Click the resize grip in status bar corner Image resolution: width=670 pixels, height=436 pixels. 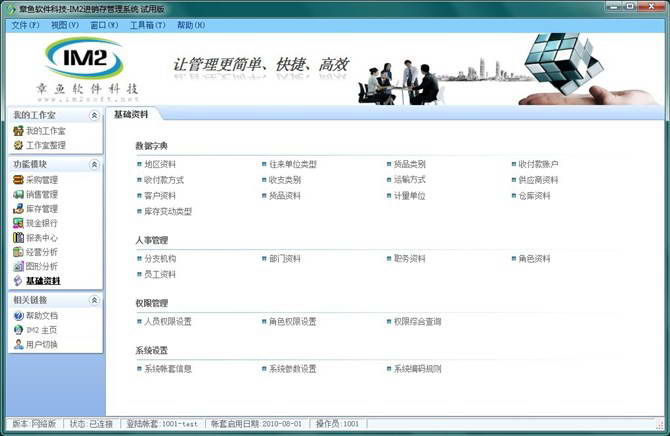click(x=659, y=424)
